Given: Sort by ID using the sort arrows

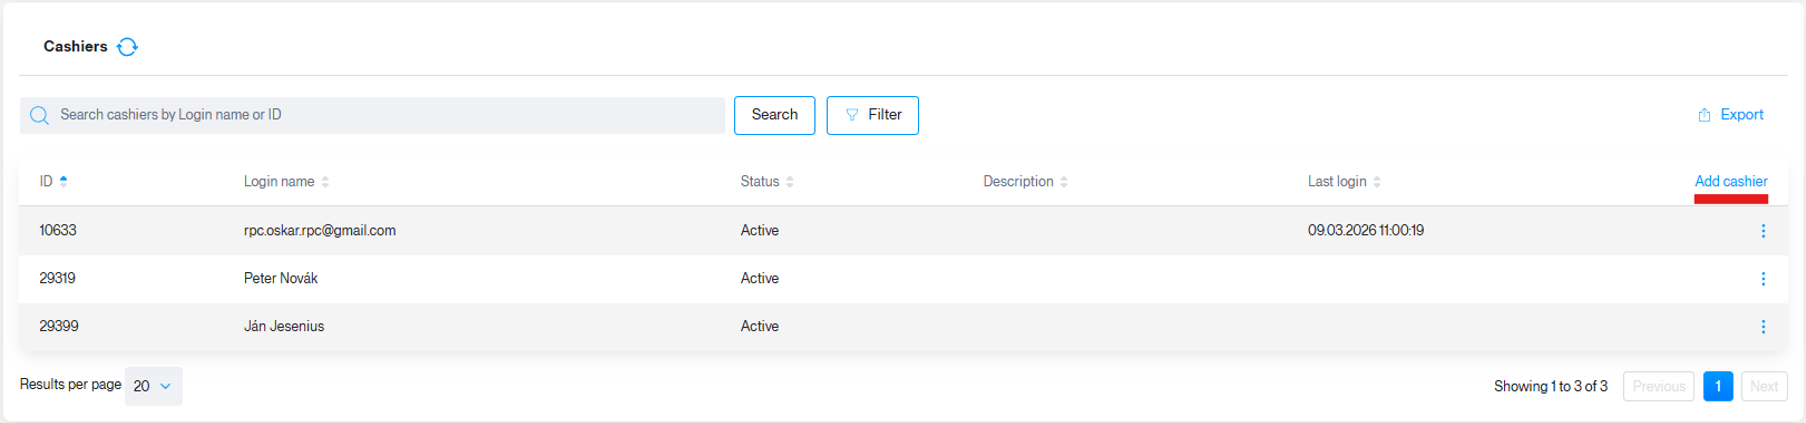Looking at the screenshot, I should [64, 181].
